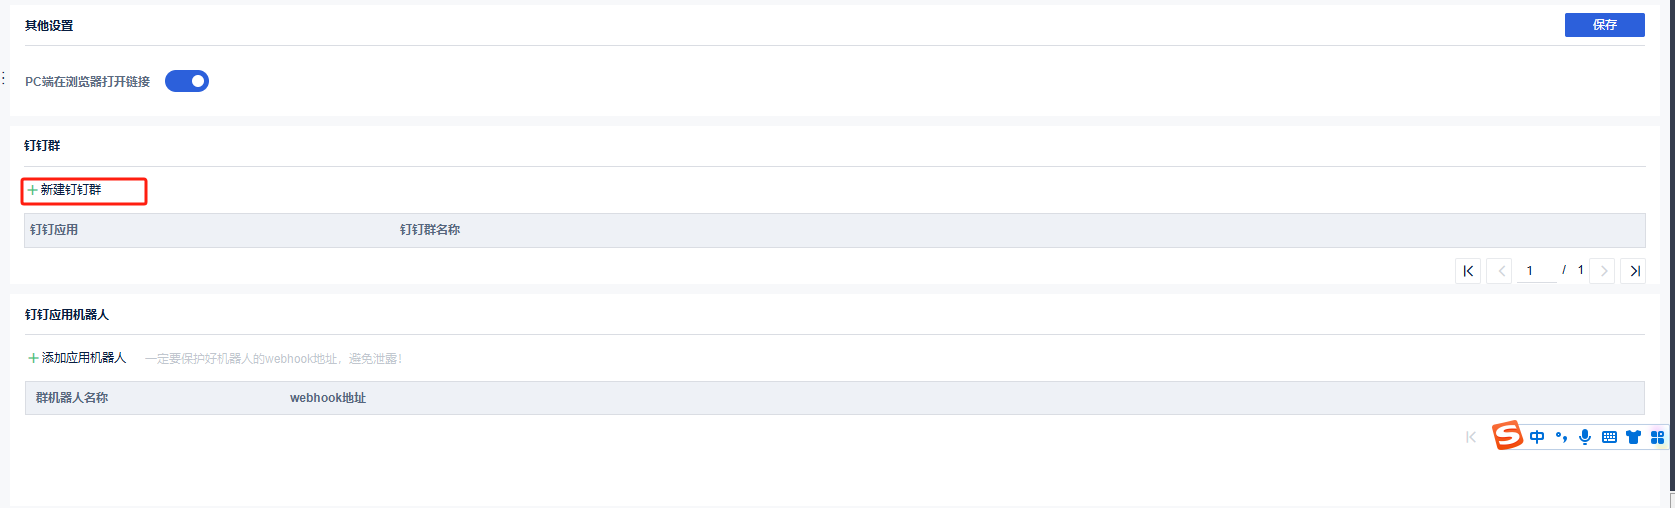
Task: Open Sogou soft keyboard icon
Action: (x=1609, y=437)
